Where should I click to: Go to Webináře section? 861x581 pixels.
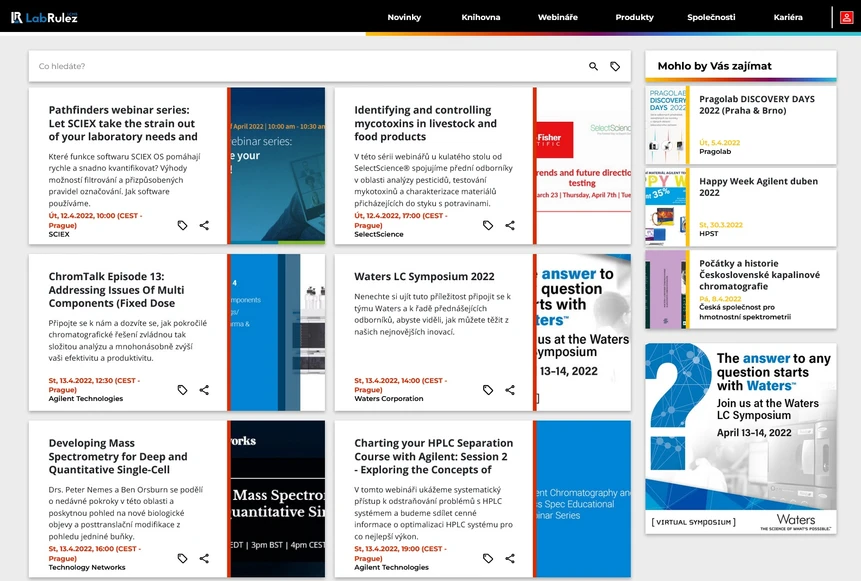[x=557, y=17]
